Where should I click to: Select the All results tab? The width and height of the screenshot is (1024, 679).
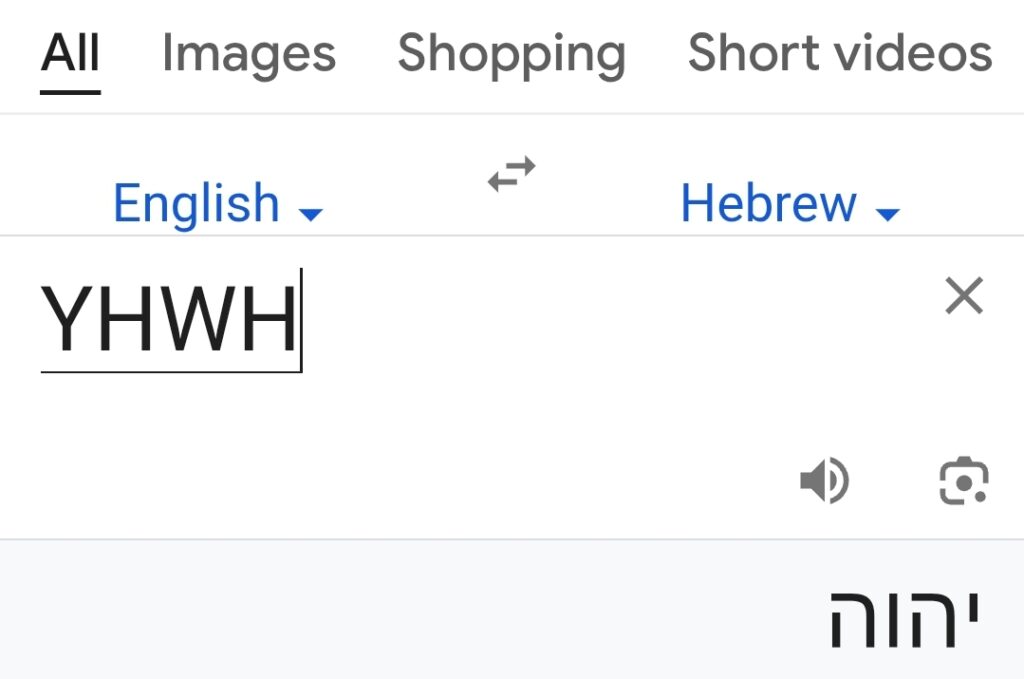(70, 52)
